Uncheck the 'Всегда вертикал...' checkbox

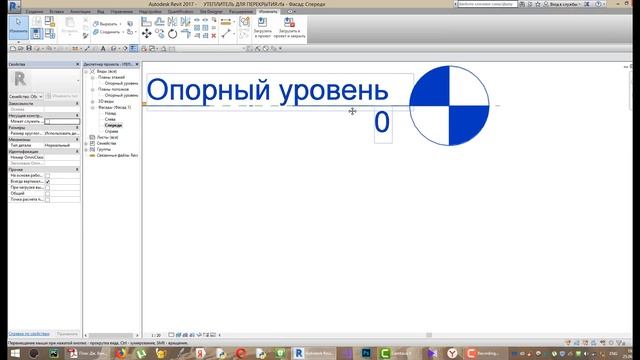pos(47,181)
